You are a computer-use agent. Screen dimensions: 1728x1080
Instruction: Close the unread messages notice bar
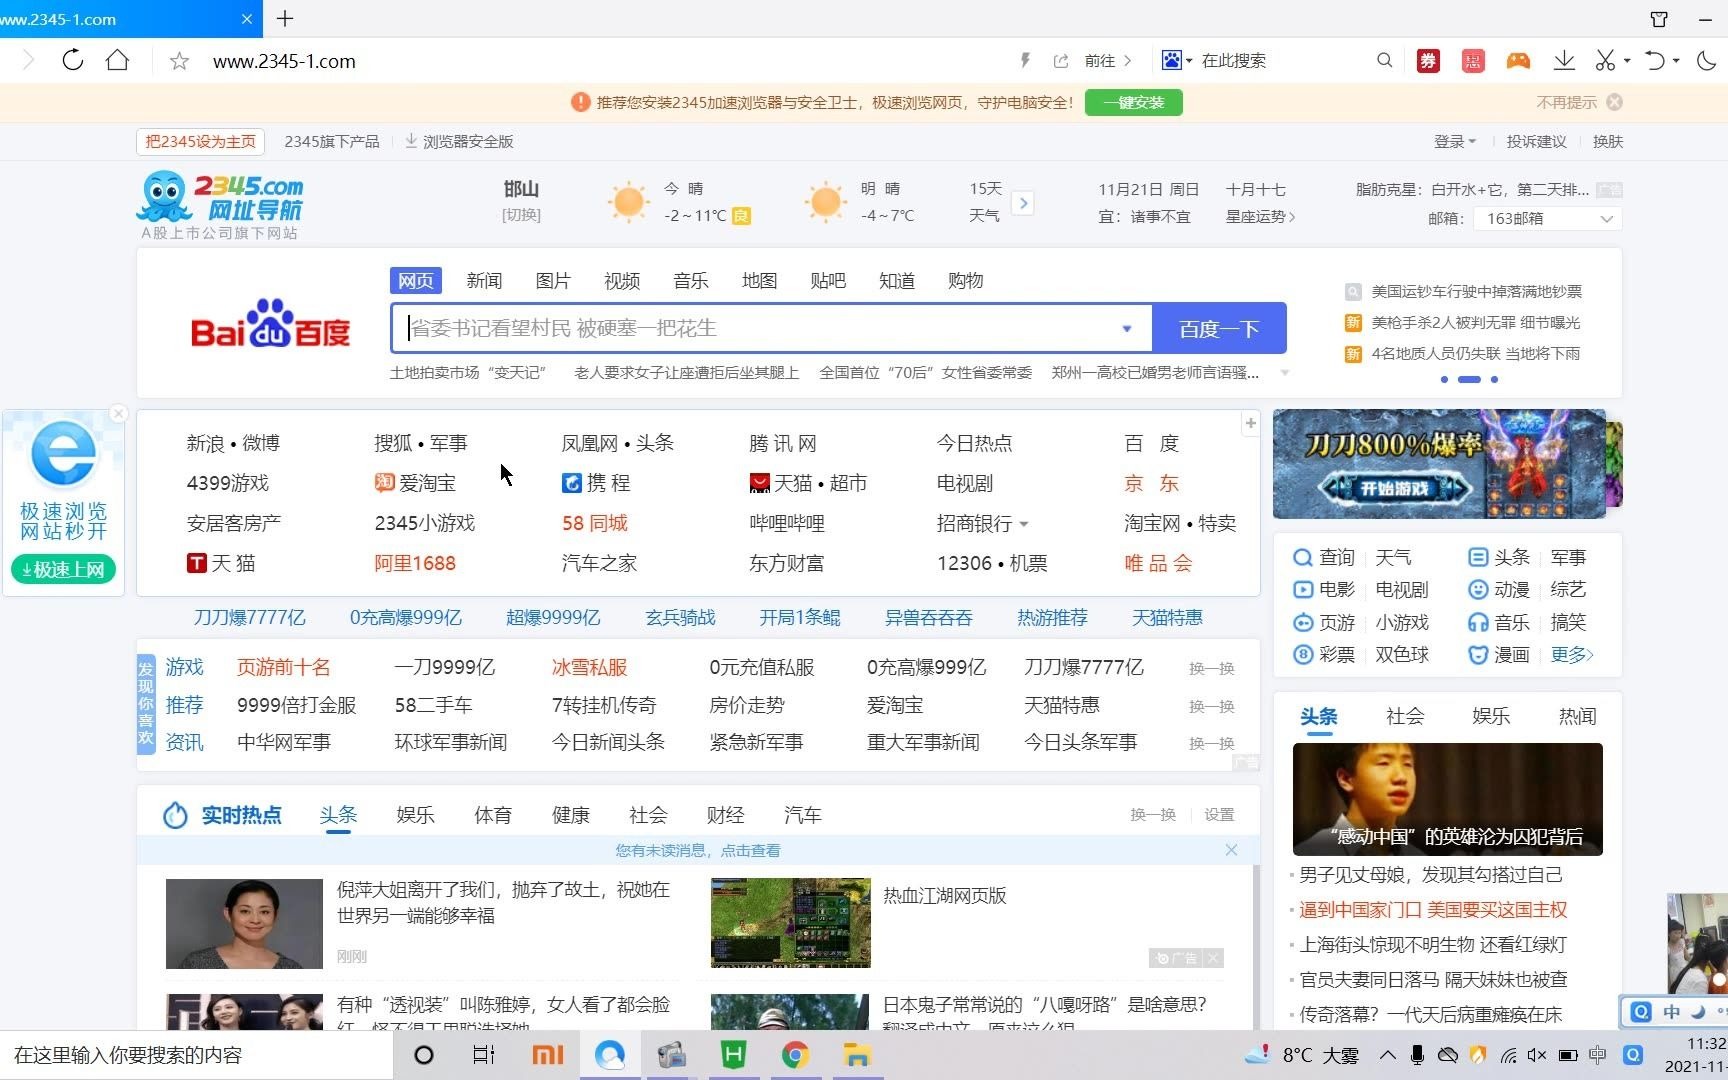pyautogui.click(x=1231, y=850)
